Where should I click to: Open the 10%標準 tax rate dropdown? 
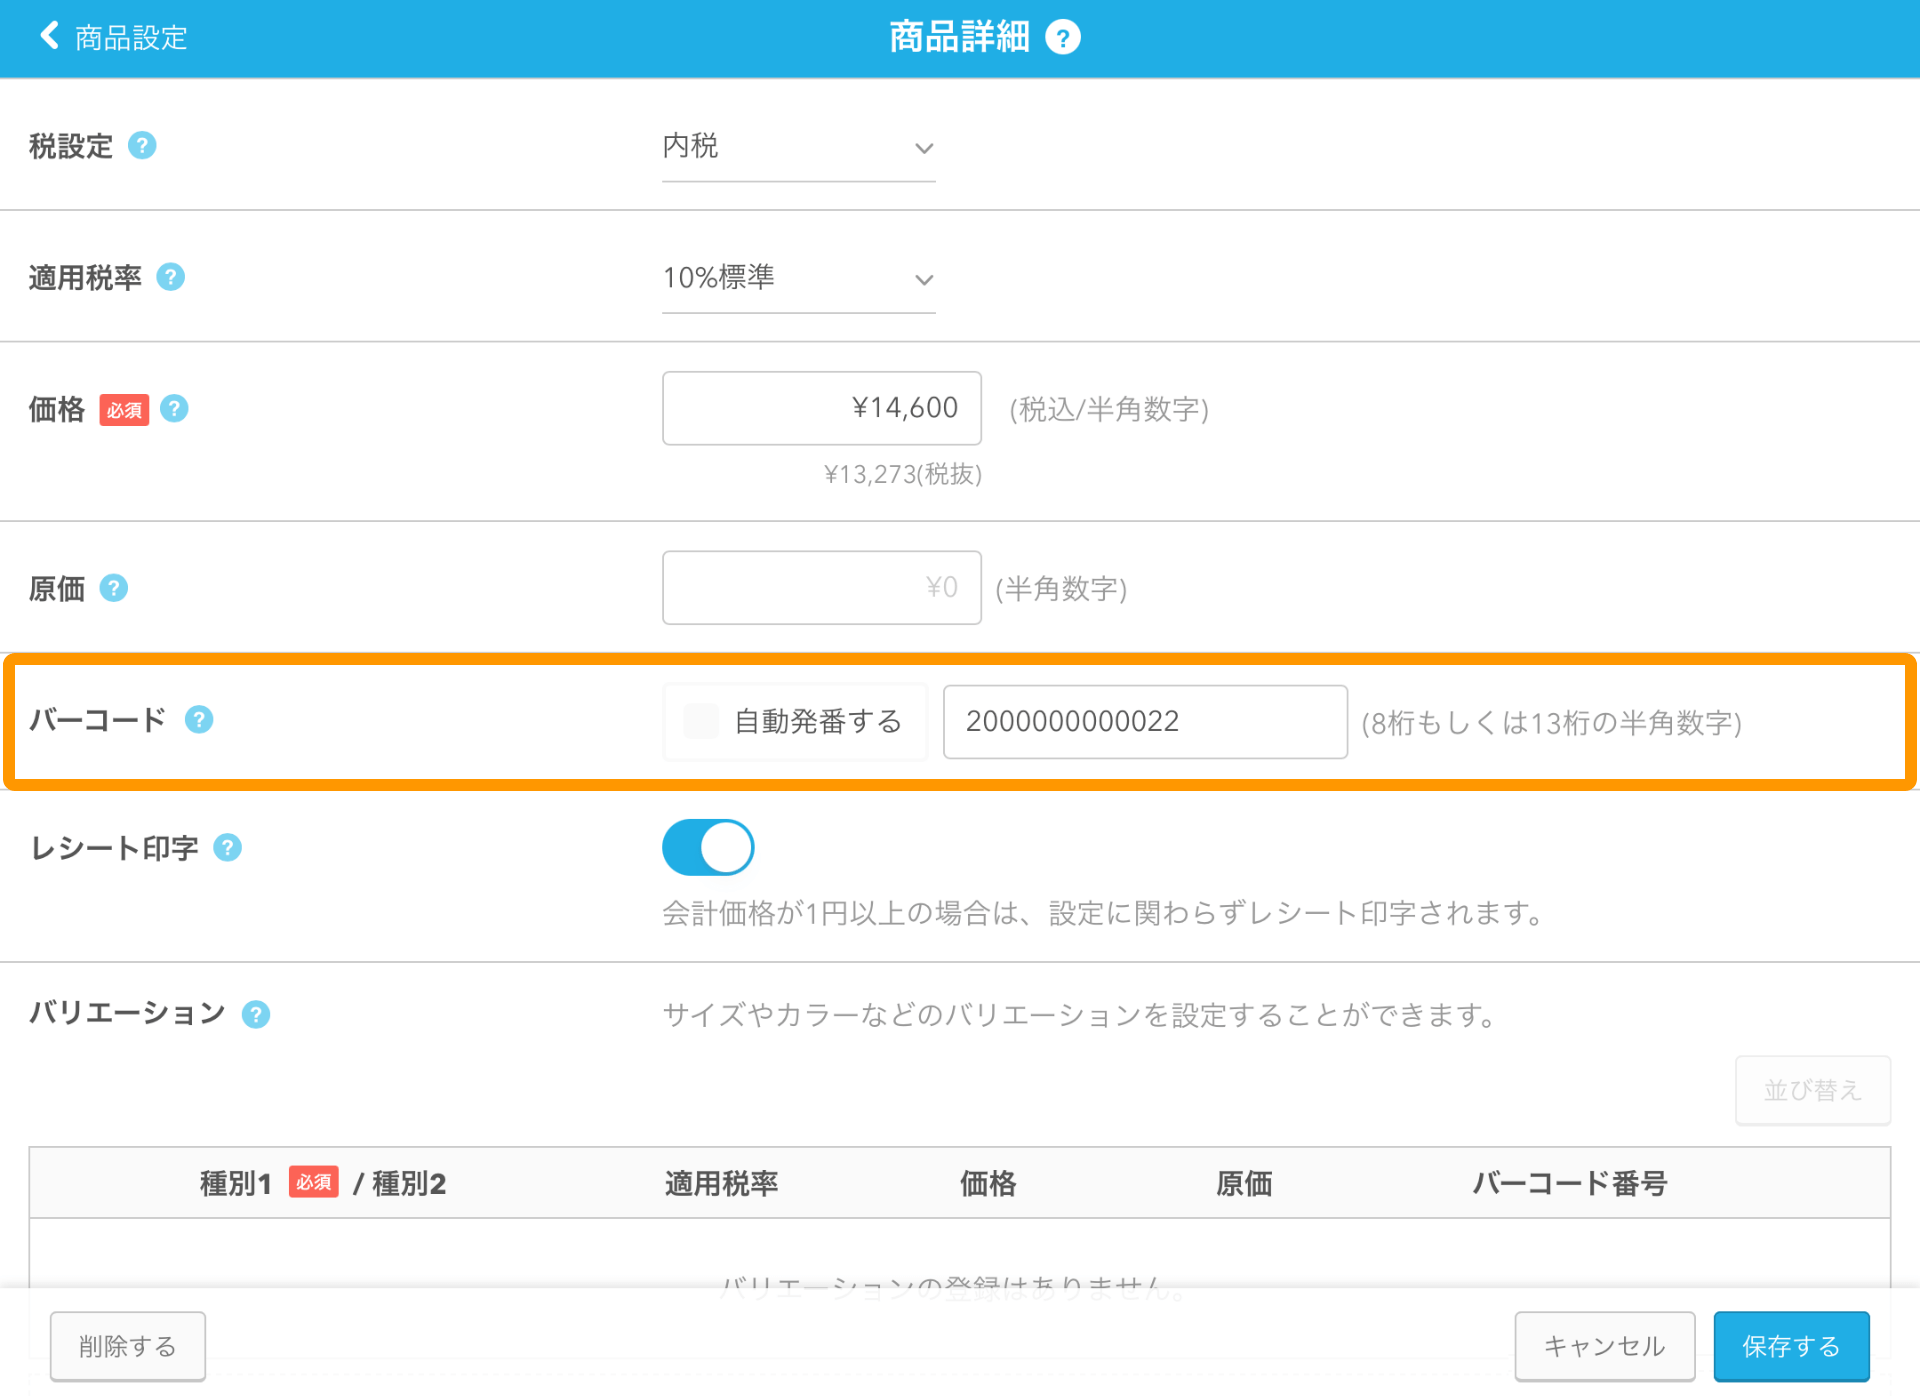tap(798, 280)
